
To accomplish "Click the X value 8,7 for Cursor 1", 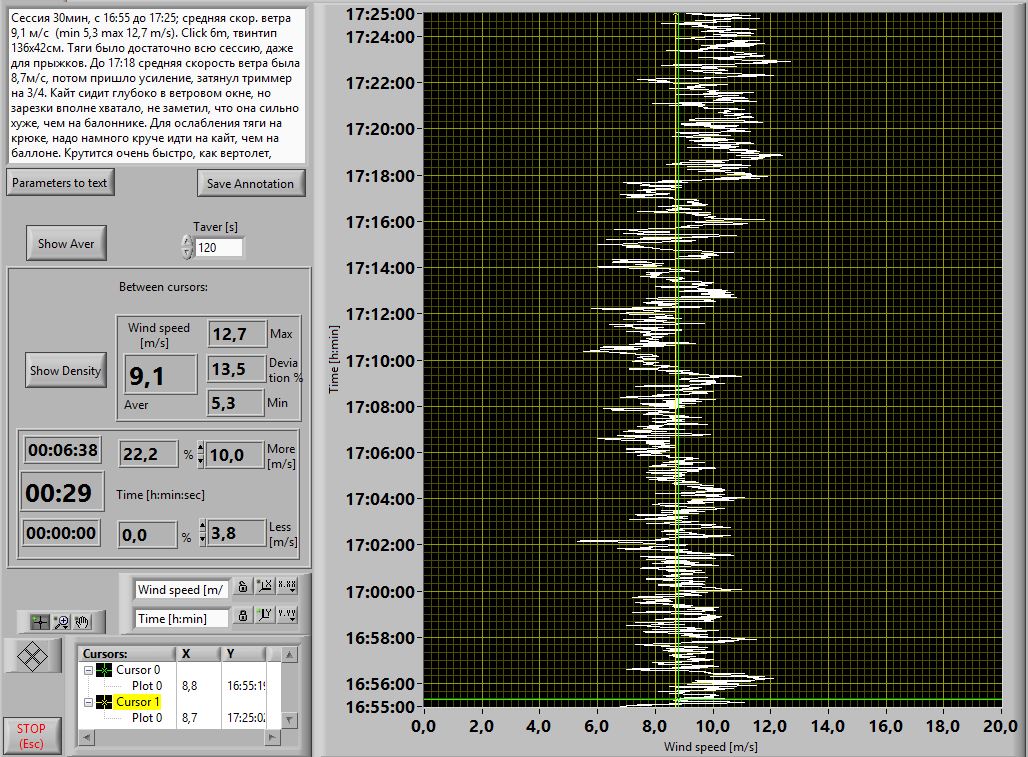I will point(189,718).
